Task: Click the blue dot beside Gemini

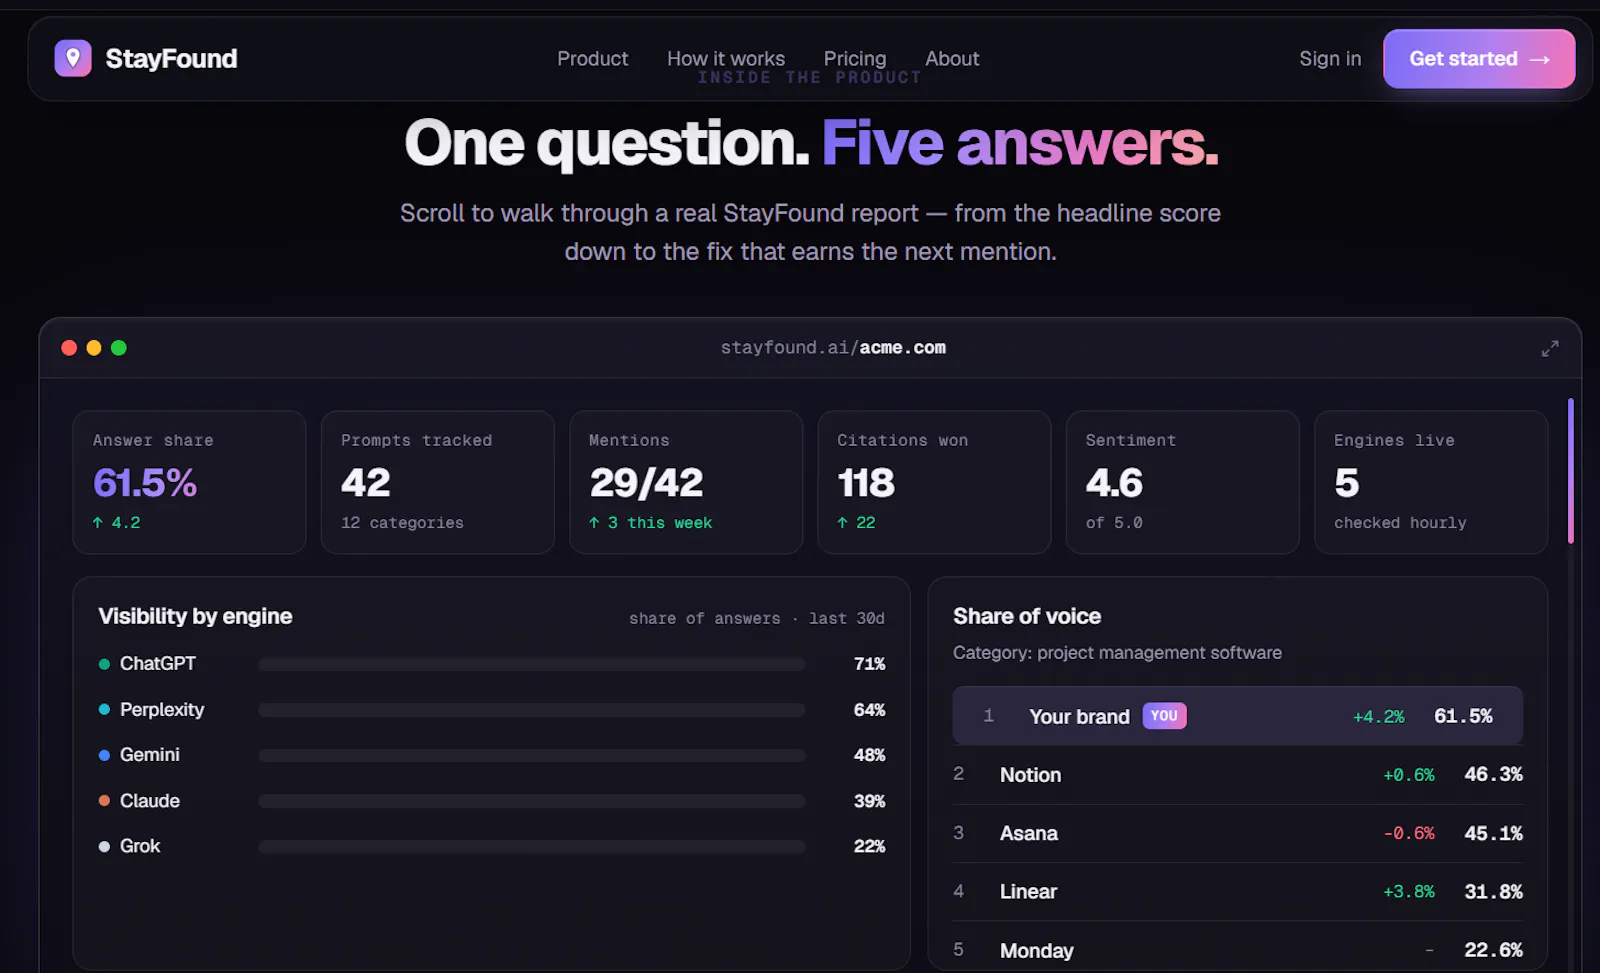Action: 104,755
